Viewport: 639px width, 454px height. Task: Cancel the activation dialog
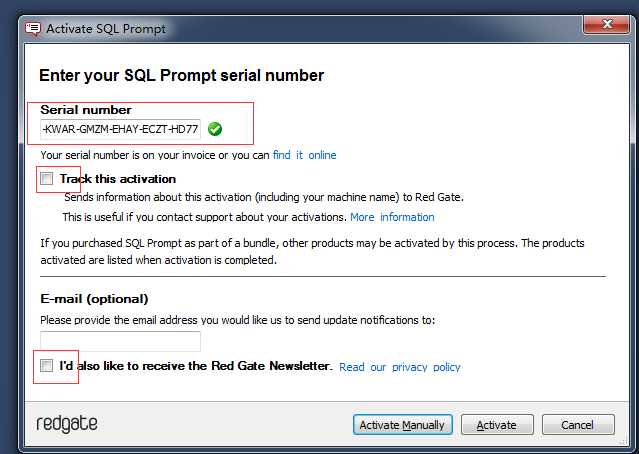point(578,425)
